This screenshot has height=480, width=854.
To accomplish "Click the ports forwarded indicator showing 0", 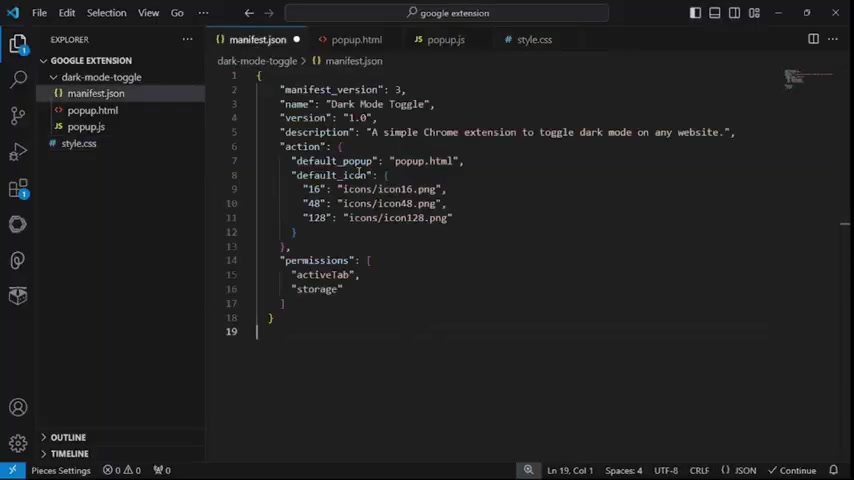I will click(x=162, y=470).
